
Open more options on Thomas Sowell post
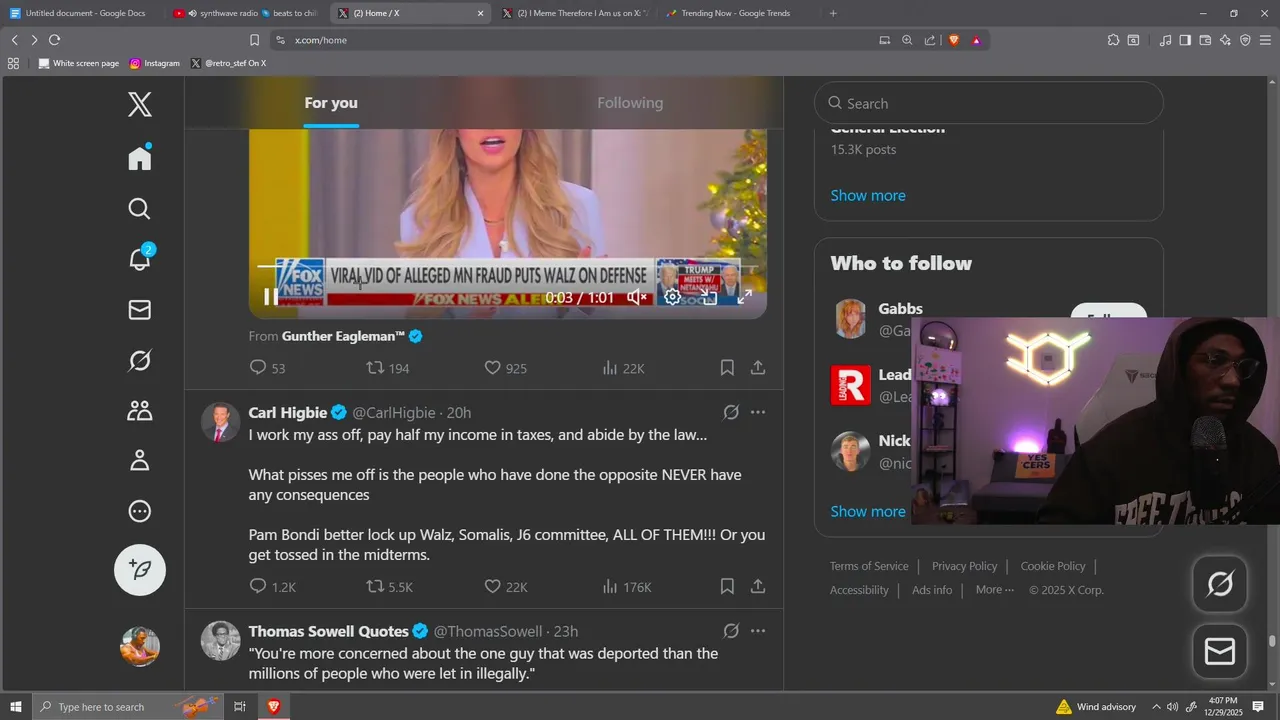[x=758, y=631]
